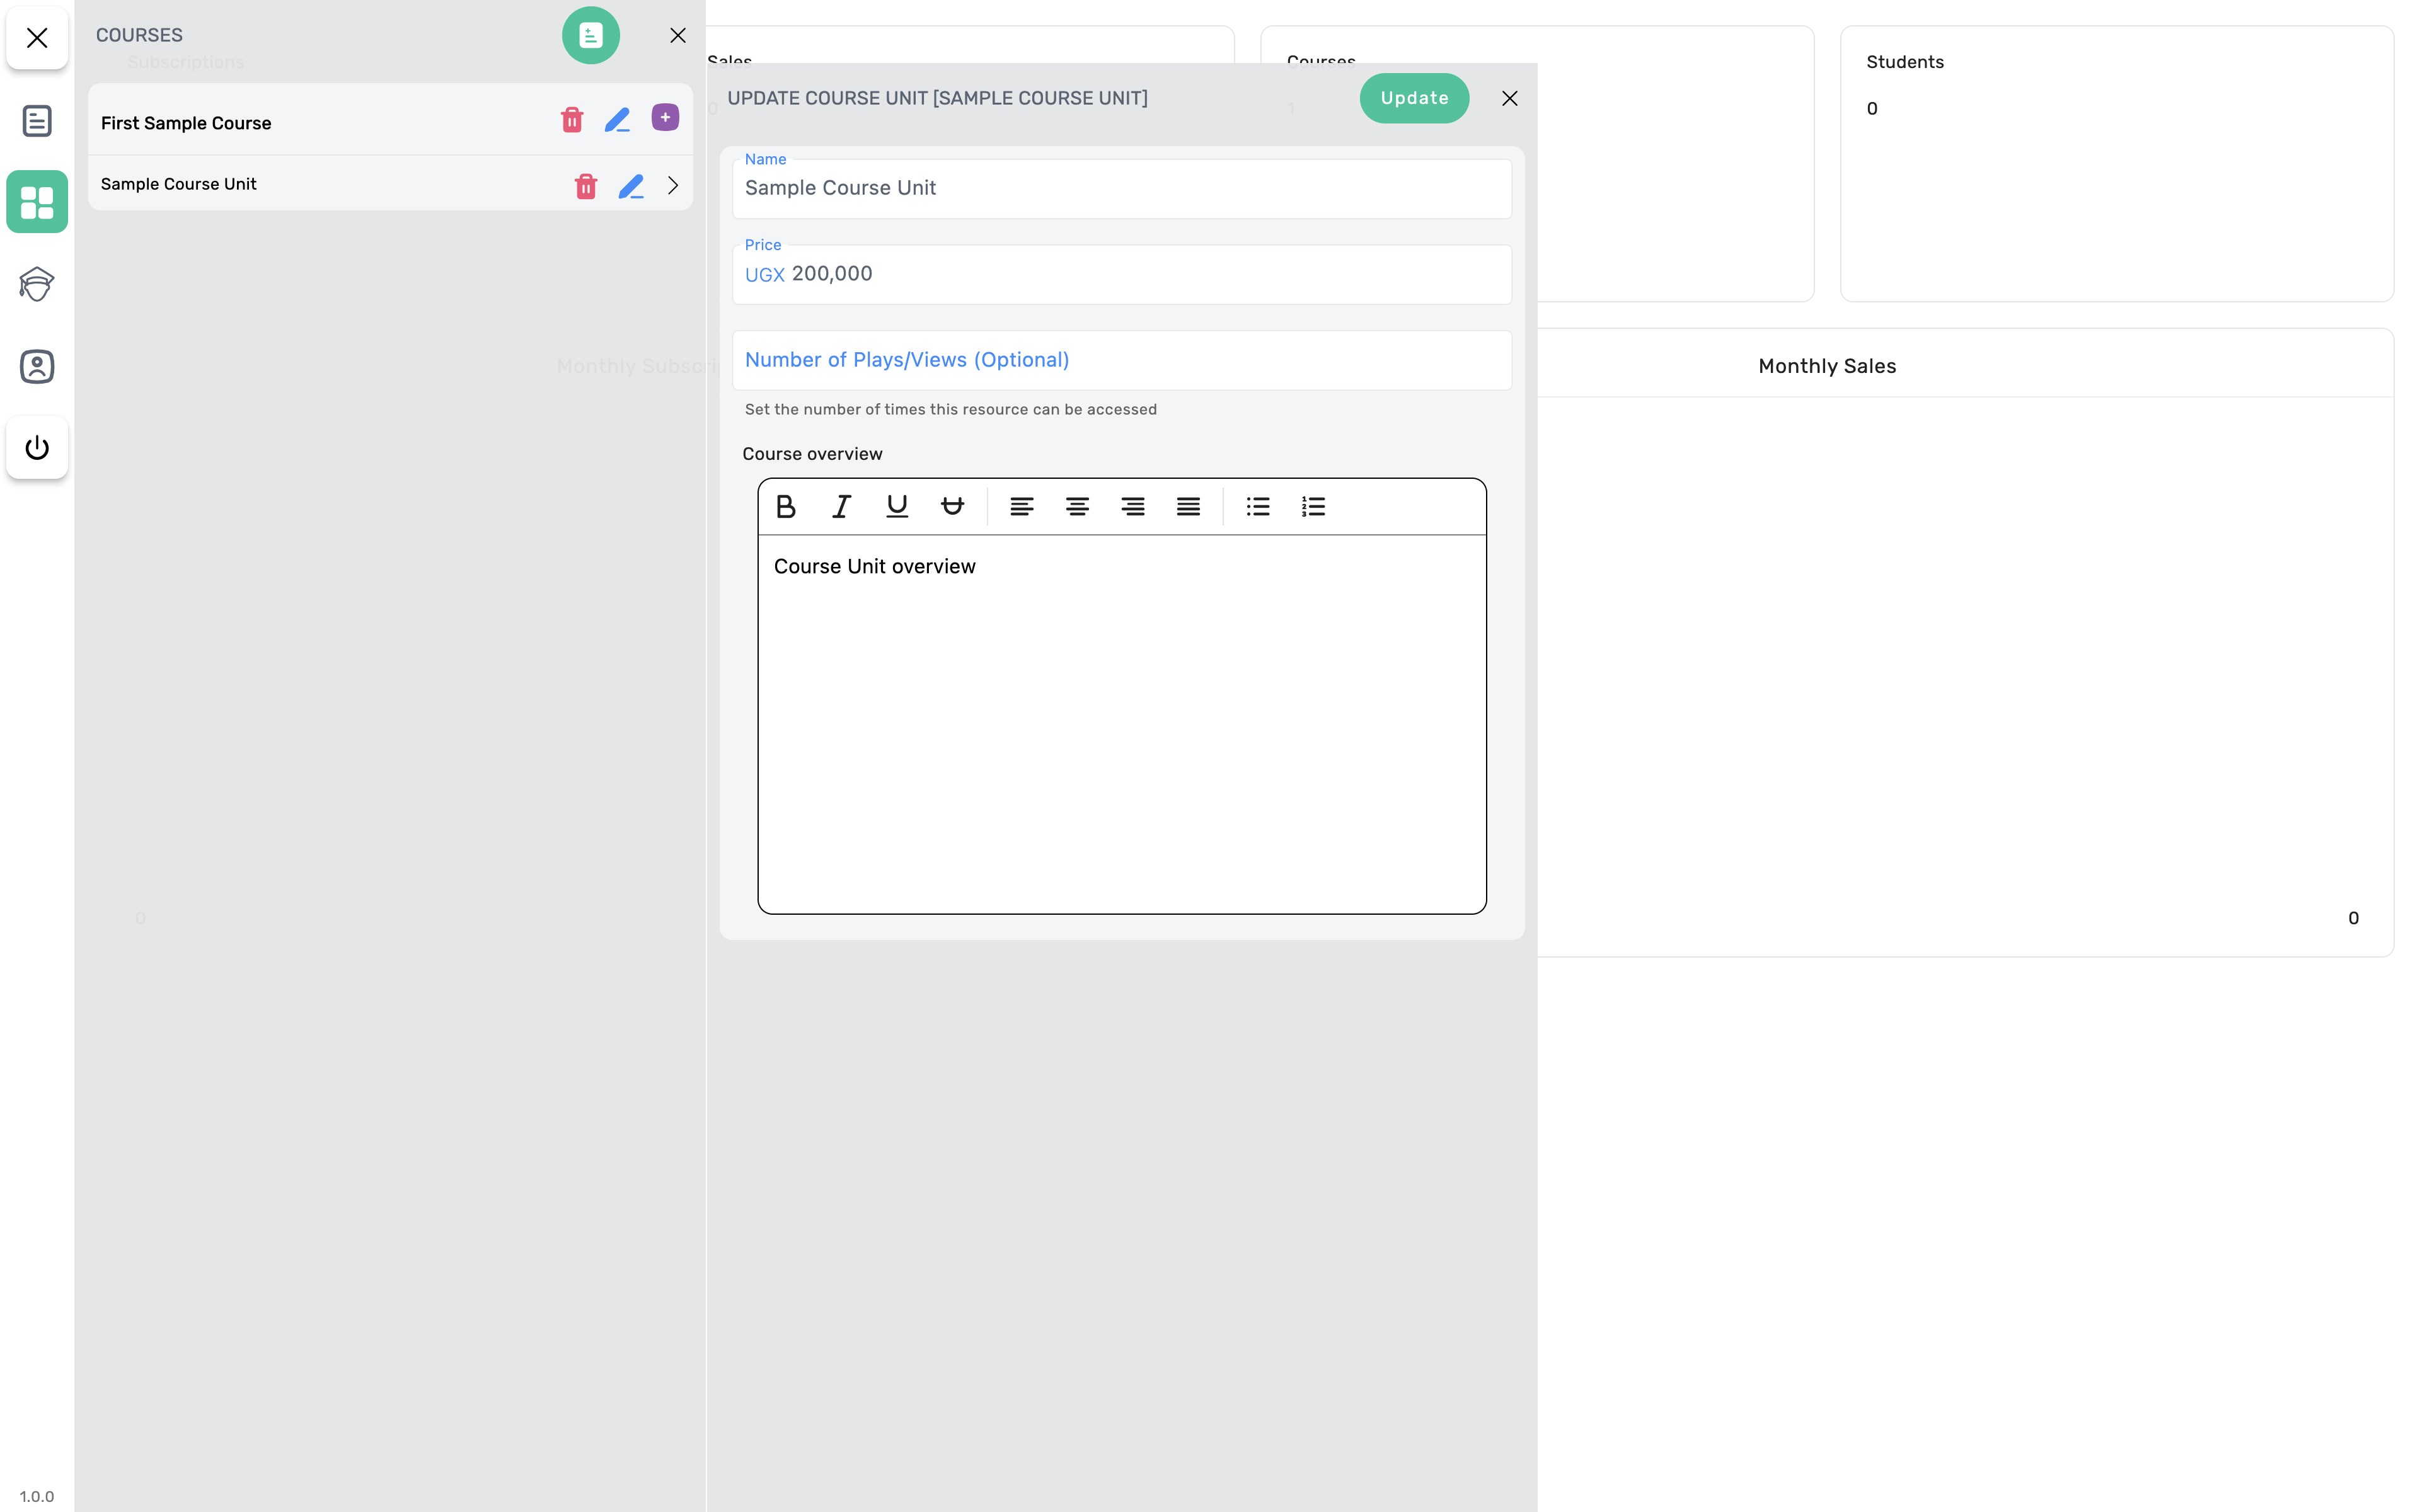Toggle italic formatting in overview editor
The height and width of the screenshot is (1512, 2420).
841,507
